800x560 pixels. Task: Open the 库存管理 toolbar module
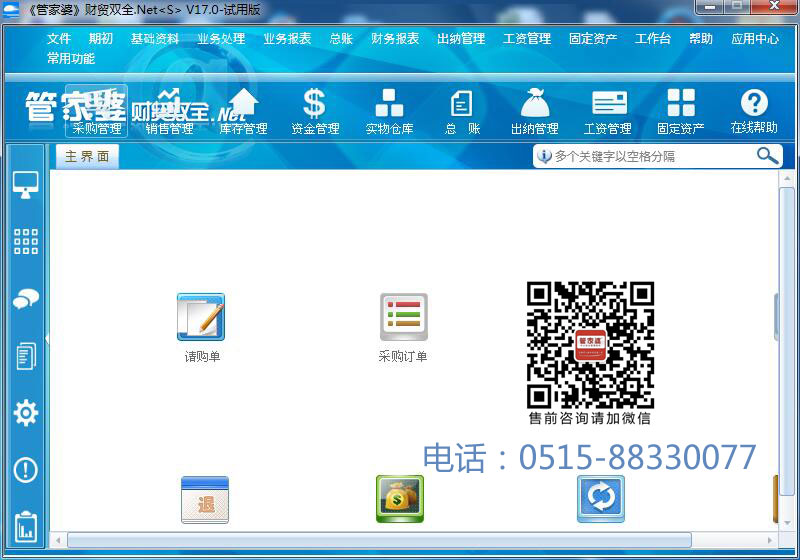coord(243,111)
